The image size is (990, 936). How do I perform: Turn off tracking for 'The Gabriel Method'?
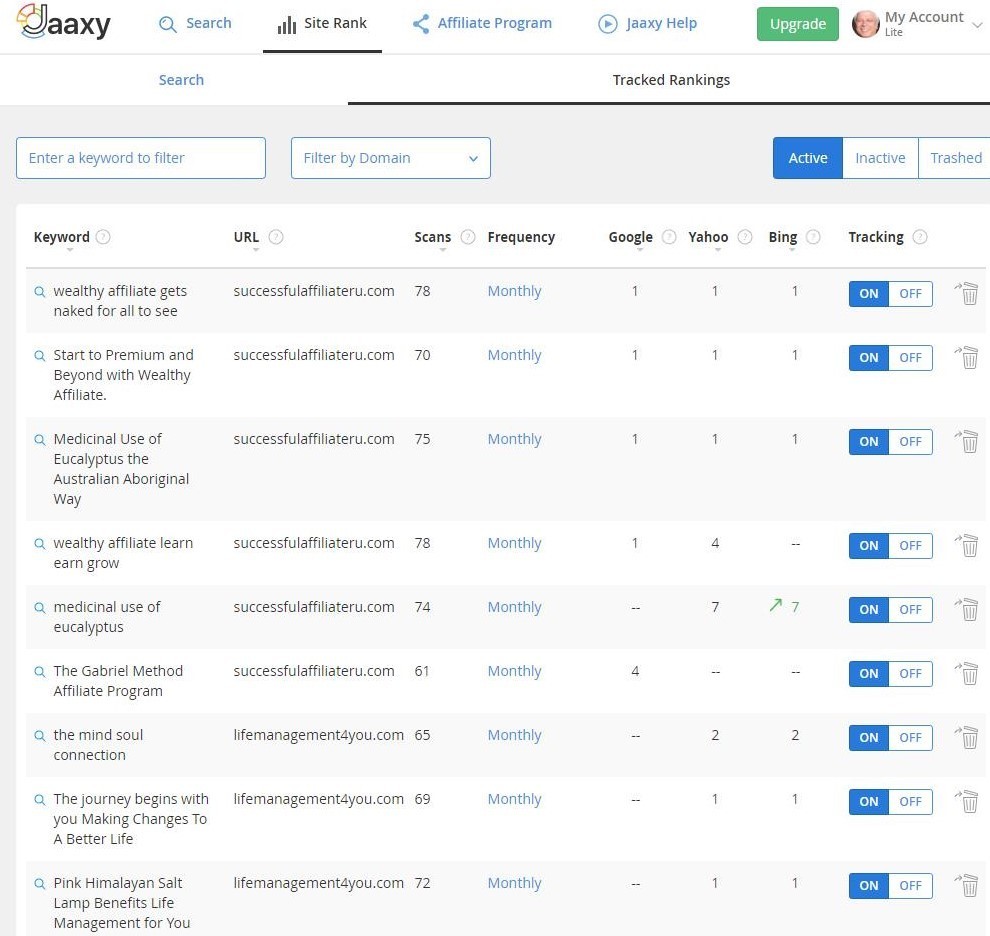pyautogui.click(x=910, y=674)
